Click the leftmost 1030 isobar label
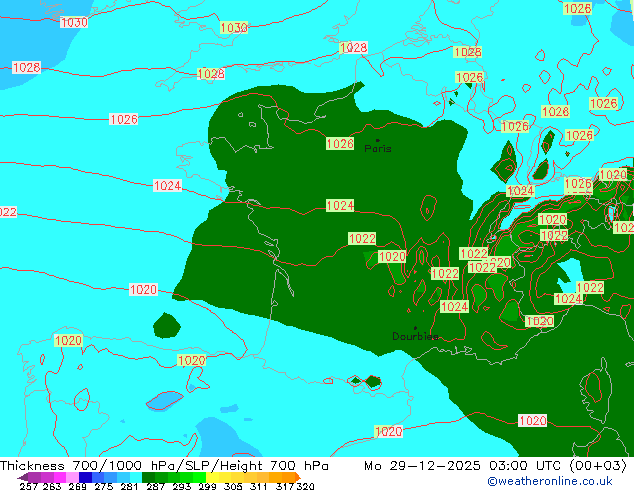Screen dimensions: 634x490 (x=74, y=22)
